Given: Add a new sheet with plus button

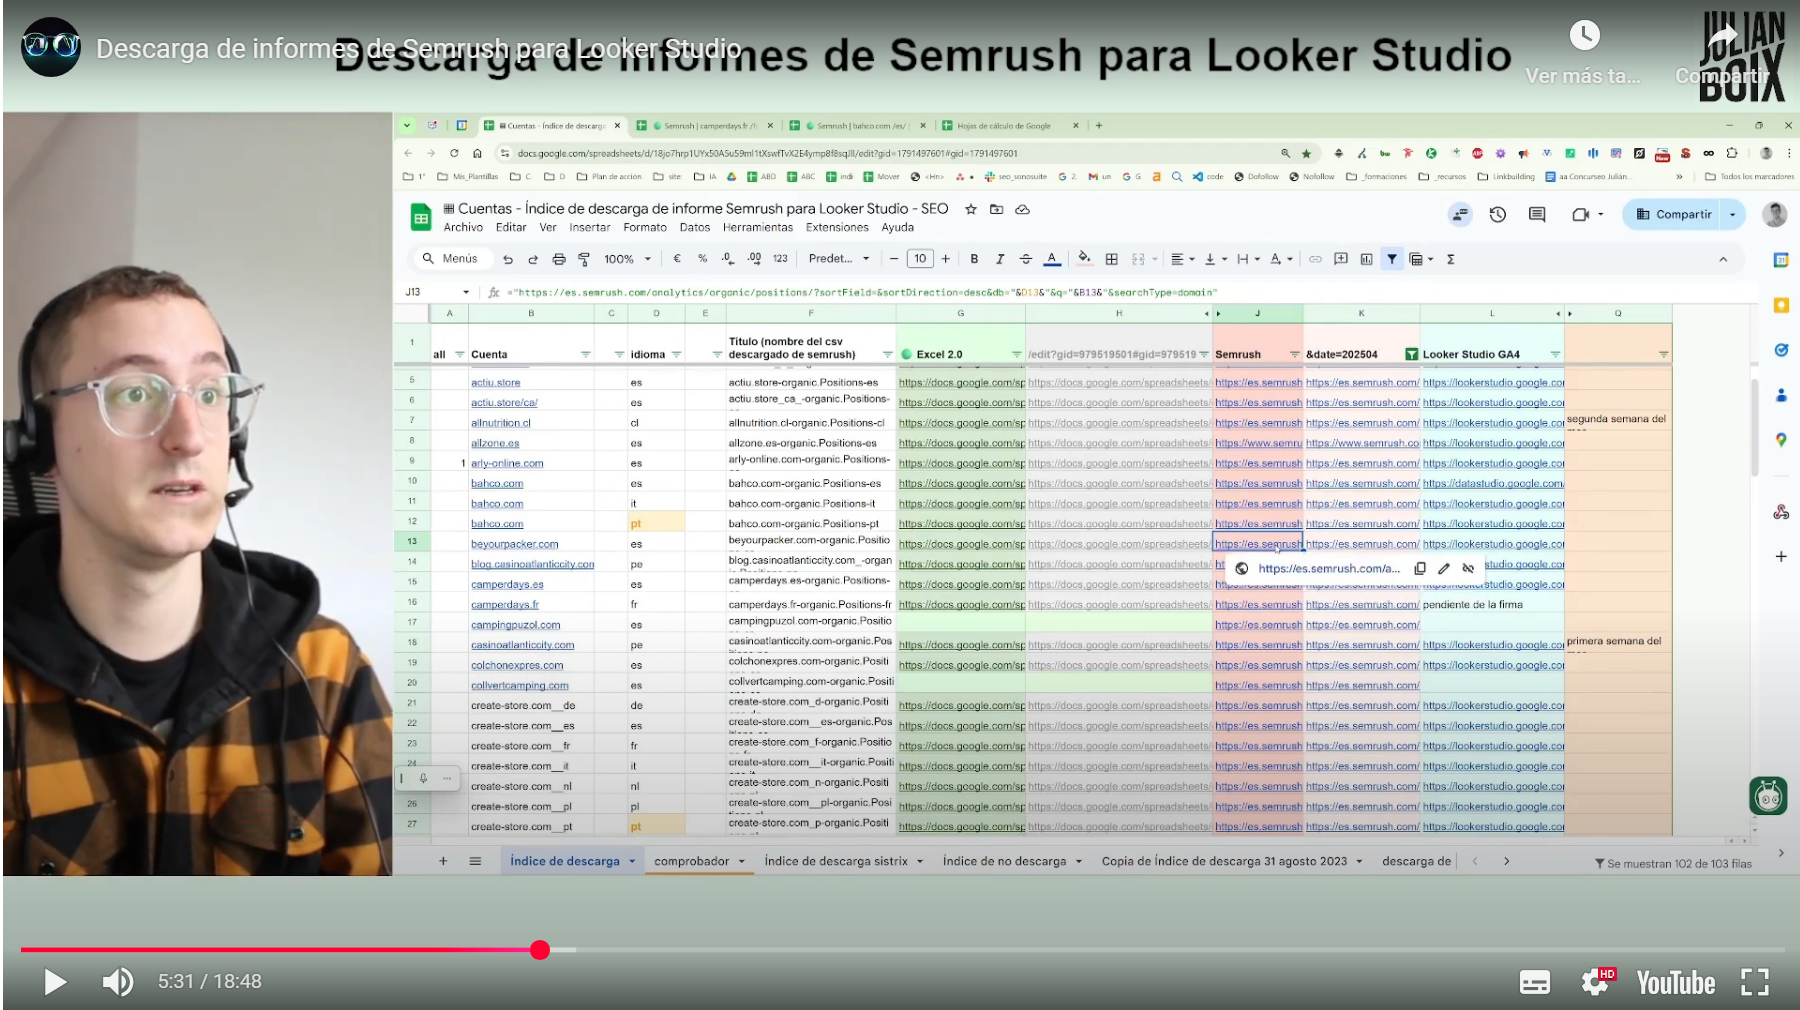Looking at the screenshot, I should 443,861.
